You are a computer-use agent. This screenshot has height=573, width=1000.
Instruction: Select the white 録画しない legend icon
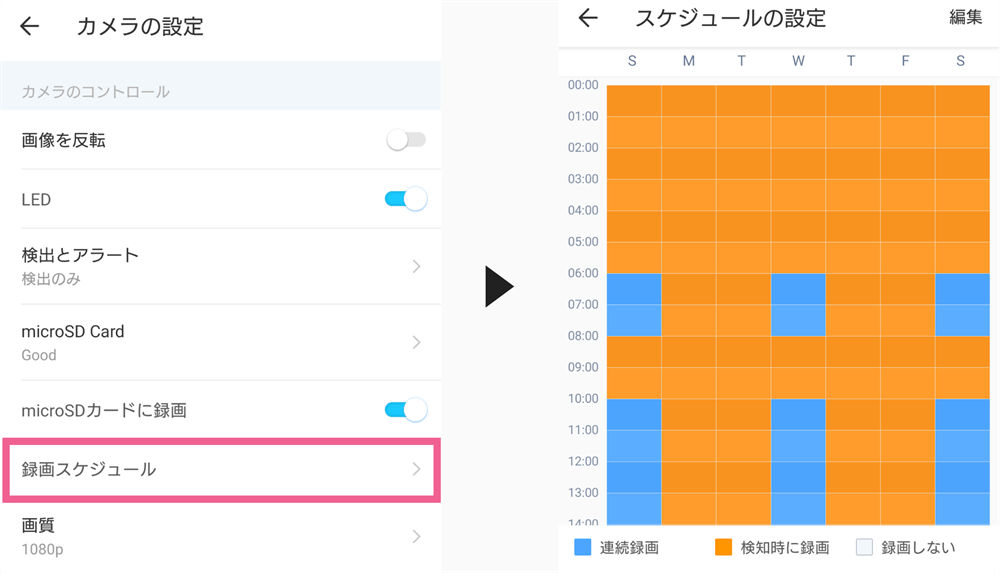click(x=864, y=547)
